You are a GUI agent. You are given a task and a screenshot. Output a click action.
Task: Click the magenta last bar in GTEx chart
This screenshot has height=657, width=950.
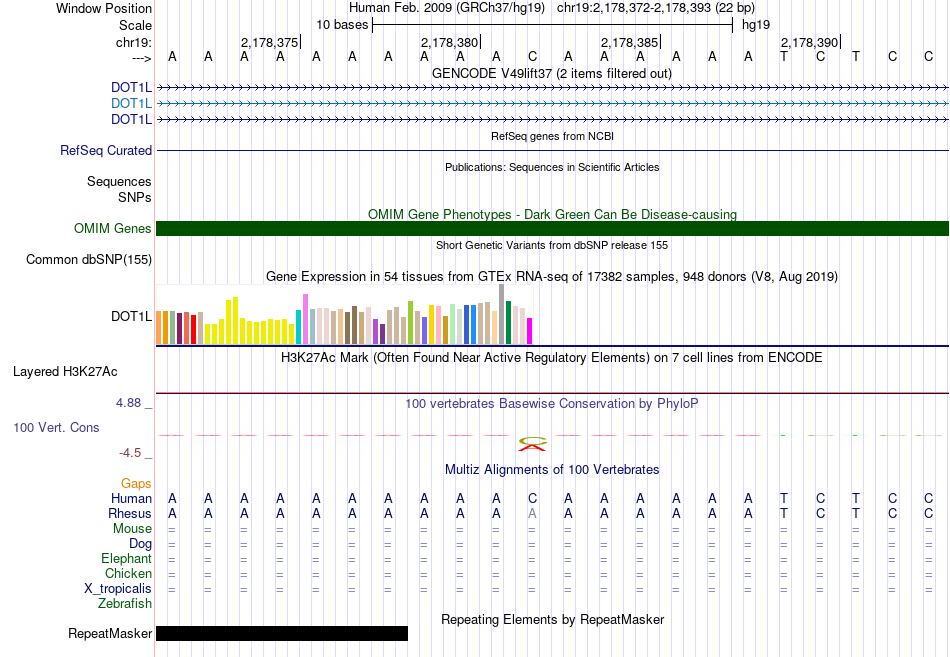[530, 331]
